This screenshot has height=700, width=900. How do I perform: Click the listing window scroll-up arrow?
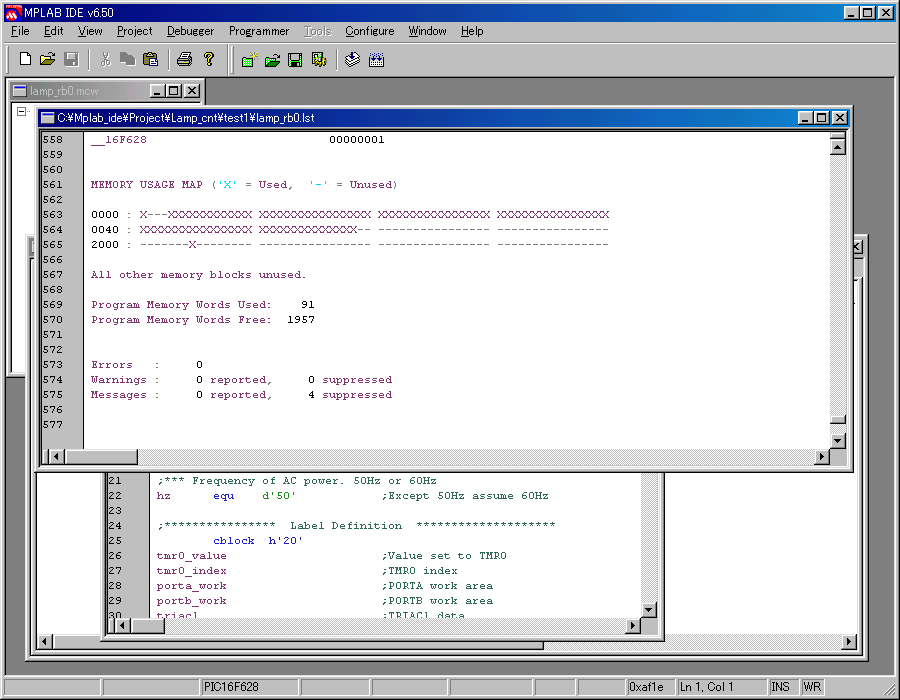(x=837, y=147)
